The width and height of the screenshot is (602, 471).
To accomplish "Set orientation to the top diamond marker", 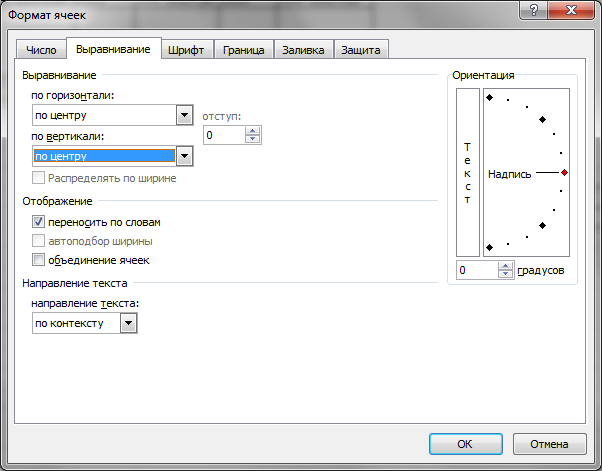I will [490, 98].
